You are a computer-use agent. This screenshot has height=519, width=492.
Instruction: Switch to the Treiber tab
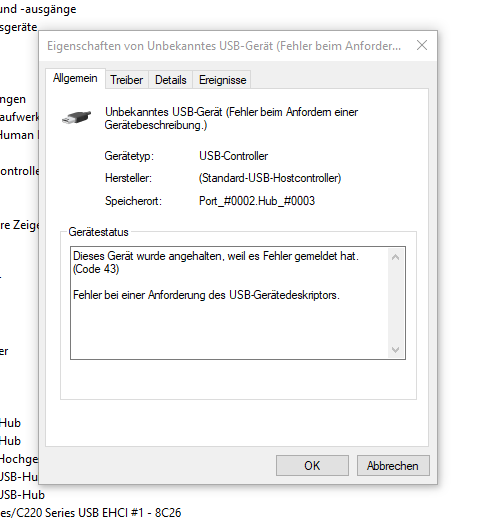[x=127, y=80]
